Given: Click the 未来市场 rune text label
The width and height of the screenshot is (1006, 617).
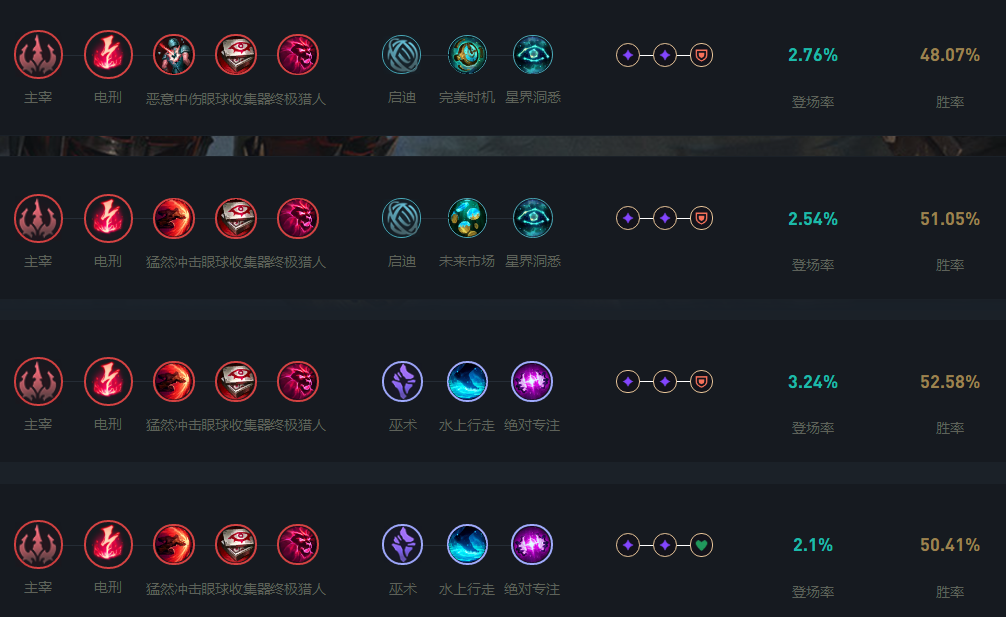Looking at the screenshot, I should [x=467, y=262].
